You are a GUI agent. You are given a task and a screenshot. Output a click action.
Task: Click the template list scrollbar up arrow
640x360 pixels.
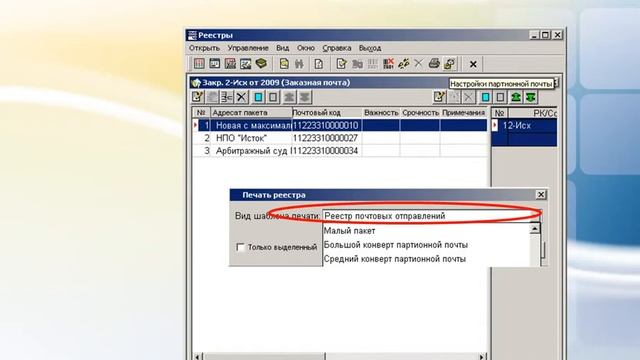pyautogui.click(x=535, y=229)
